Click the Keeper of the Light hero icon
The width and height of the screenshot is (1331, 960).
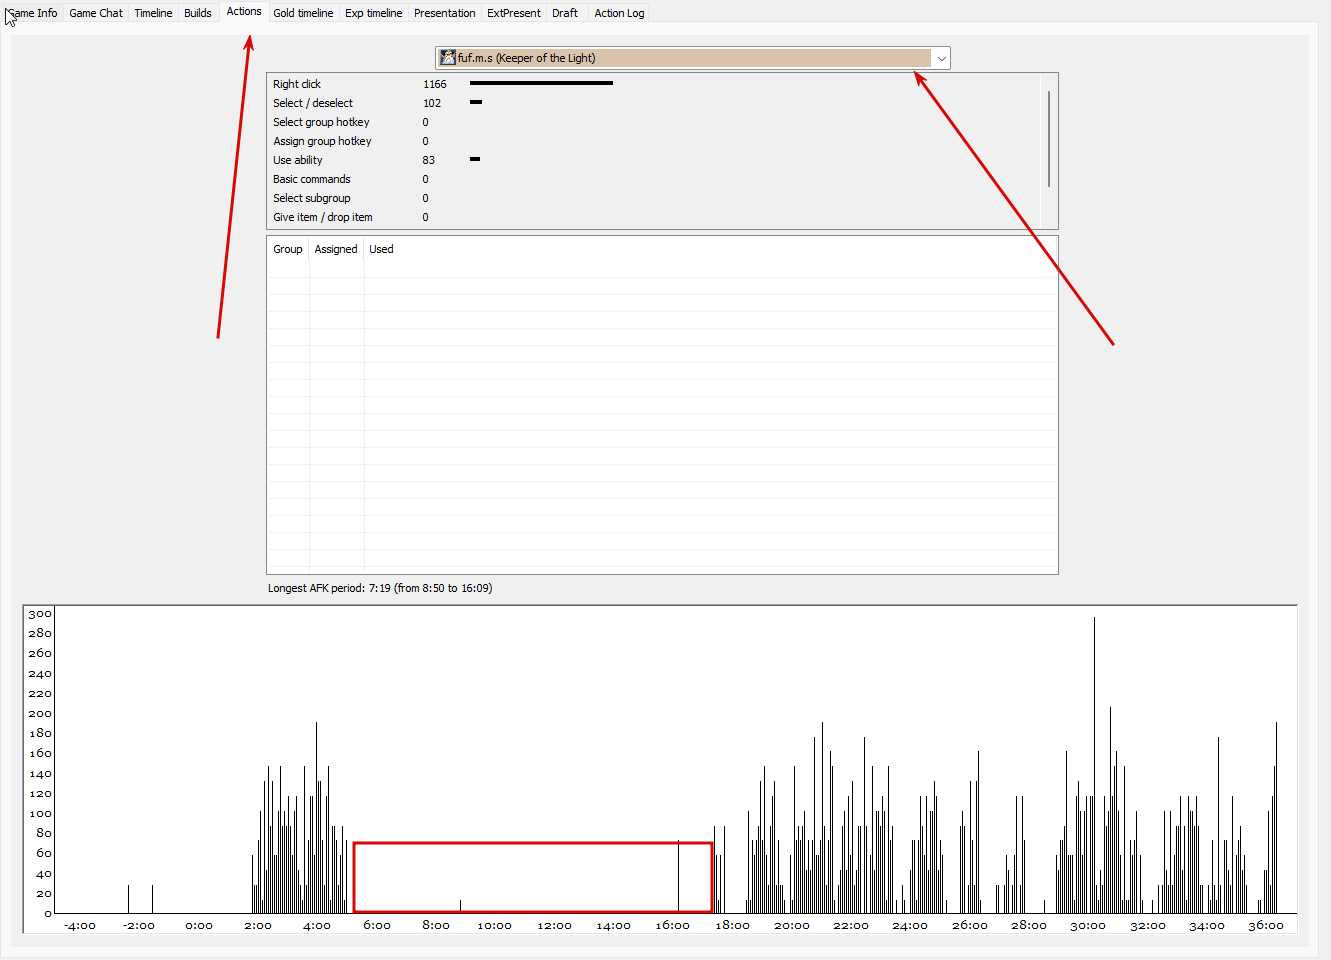pyautogui.click(x=448, y=58)
